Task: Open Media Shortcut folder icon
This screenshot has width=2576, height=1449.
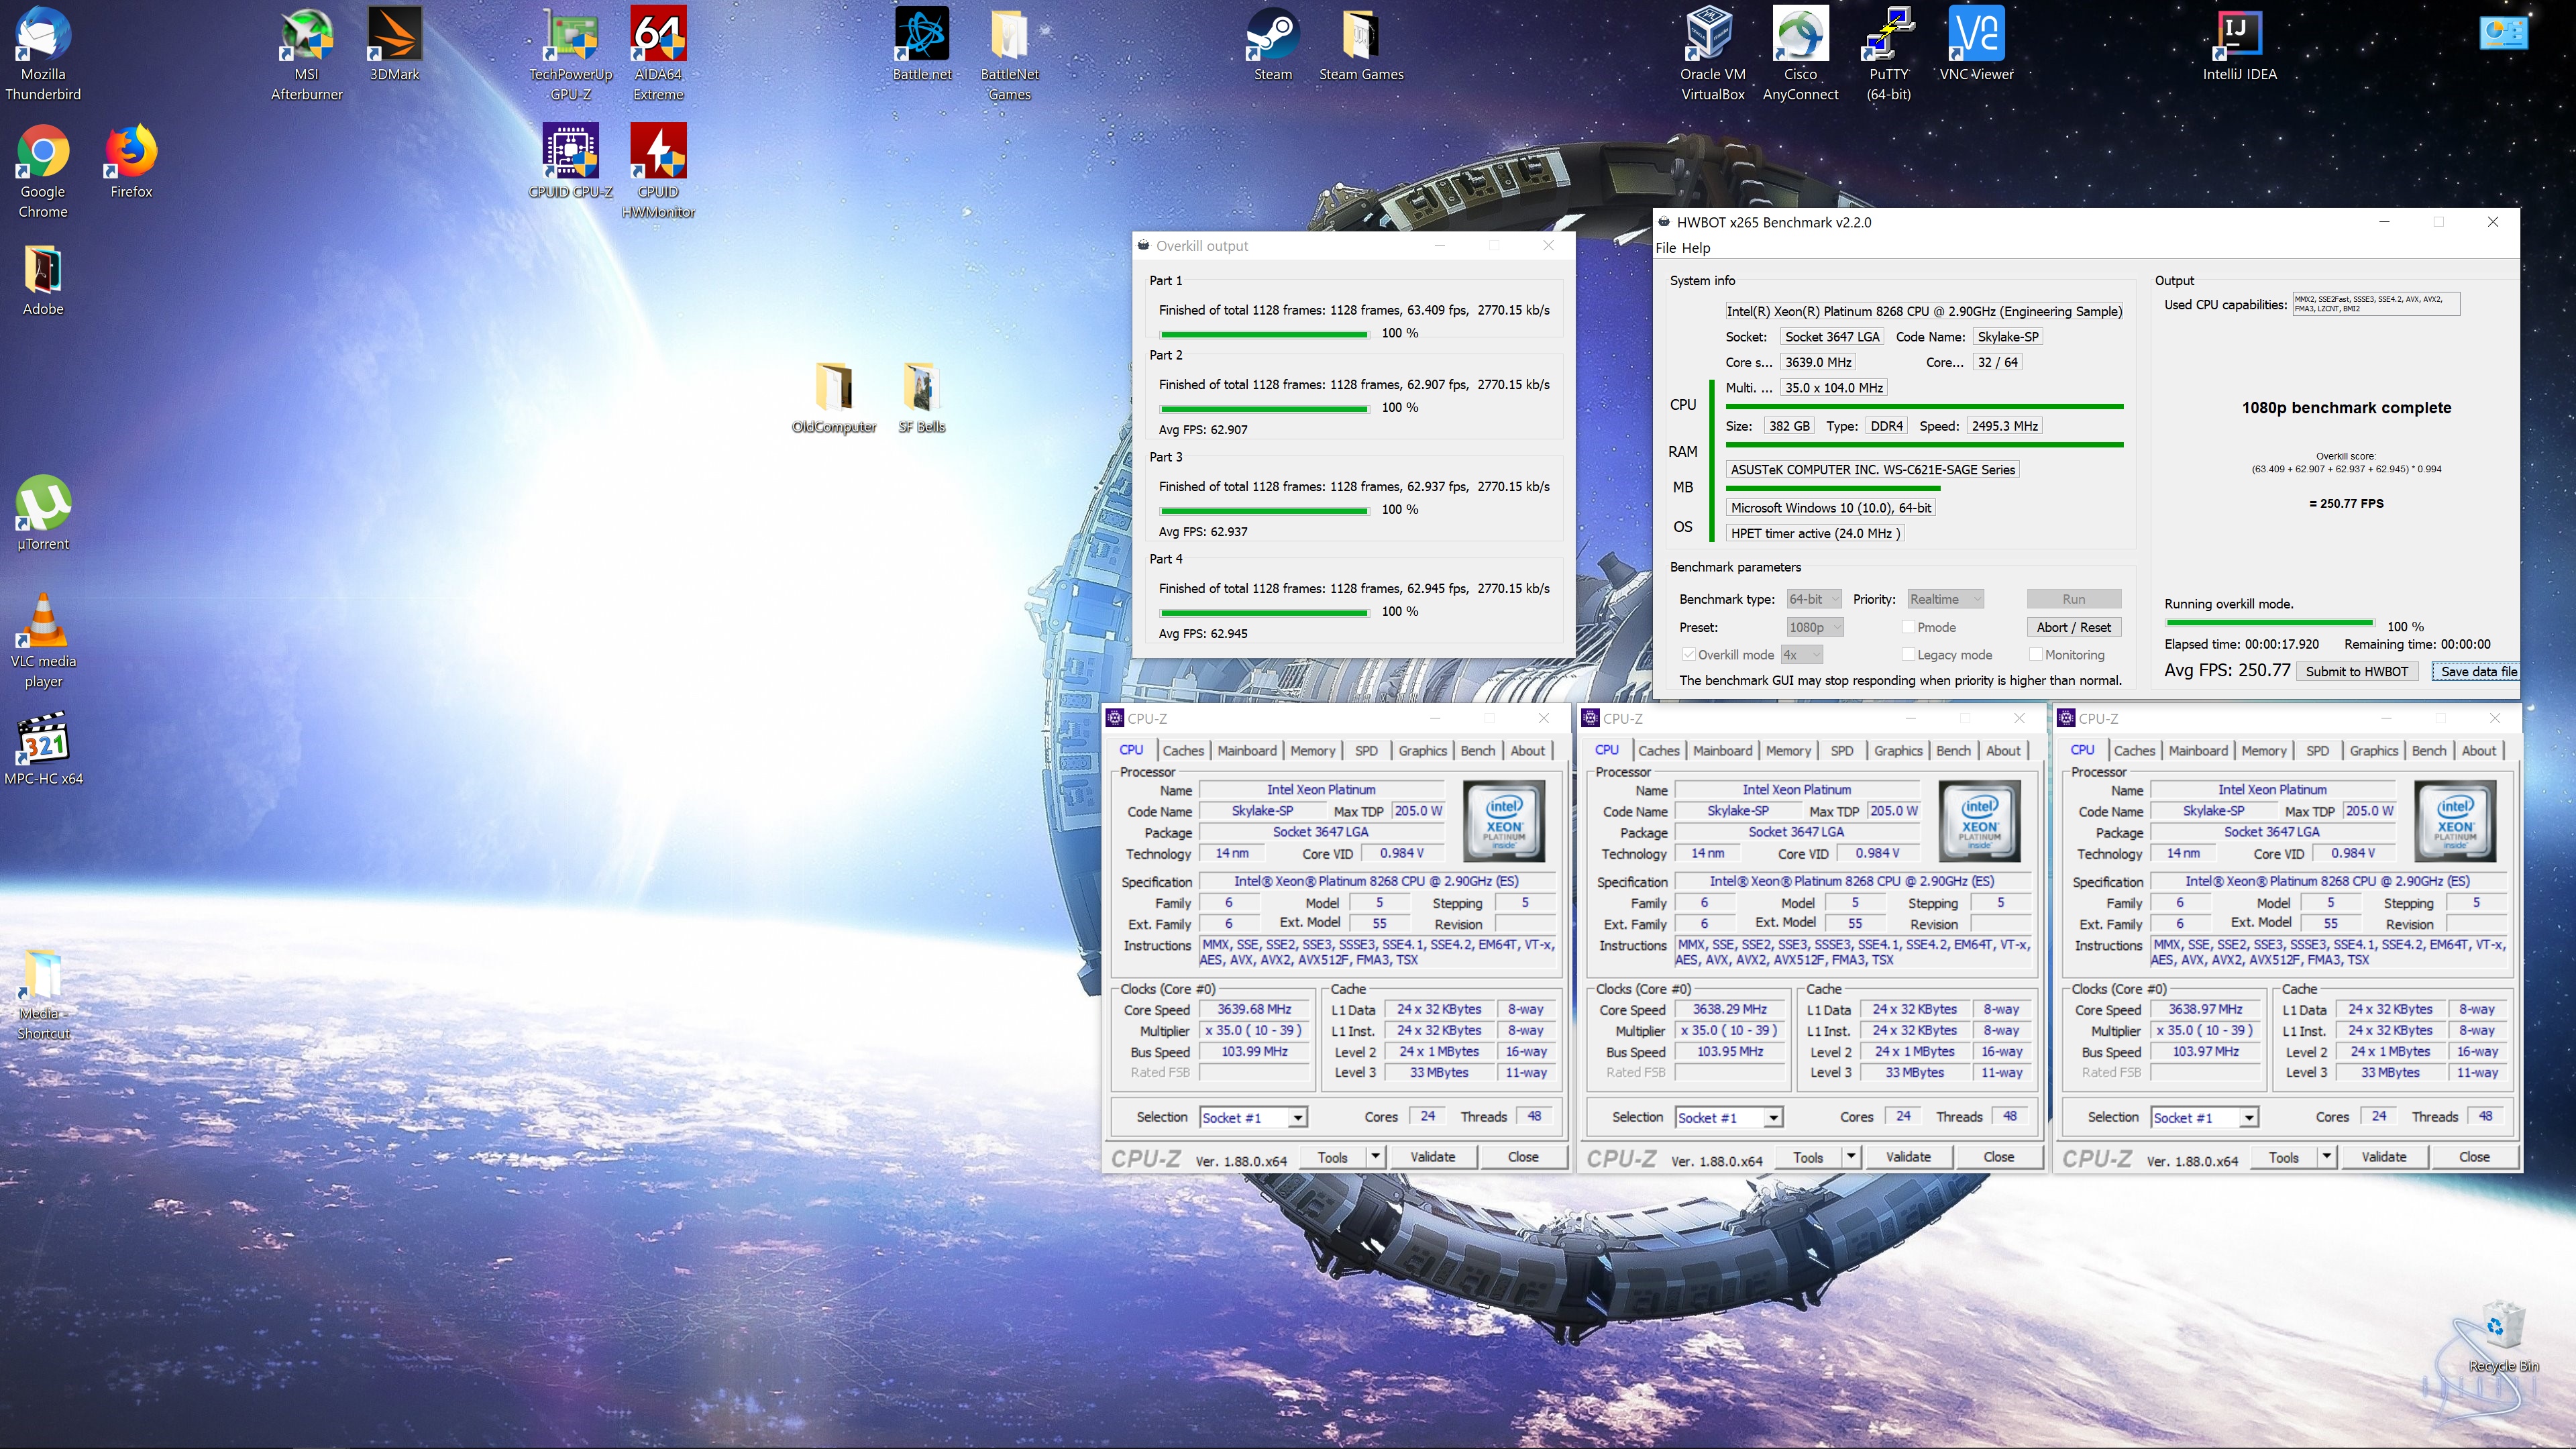Action: tap(43, 994)
